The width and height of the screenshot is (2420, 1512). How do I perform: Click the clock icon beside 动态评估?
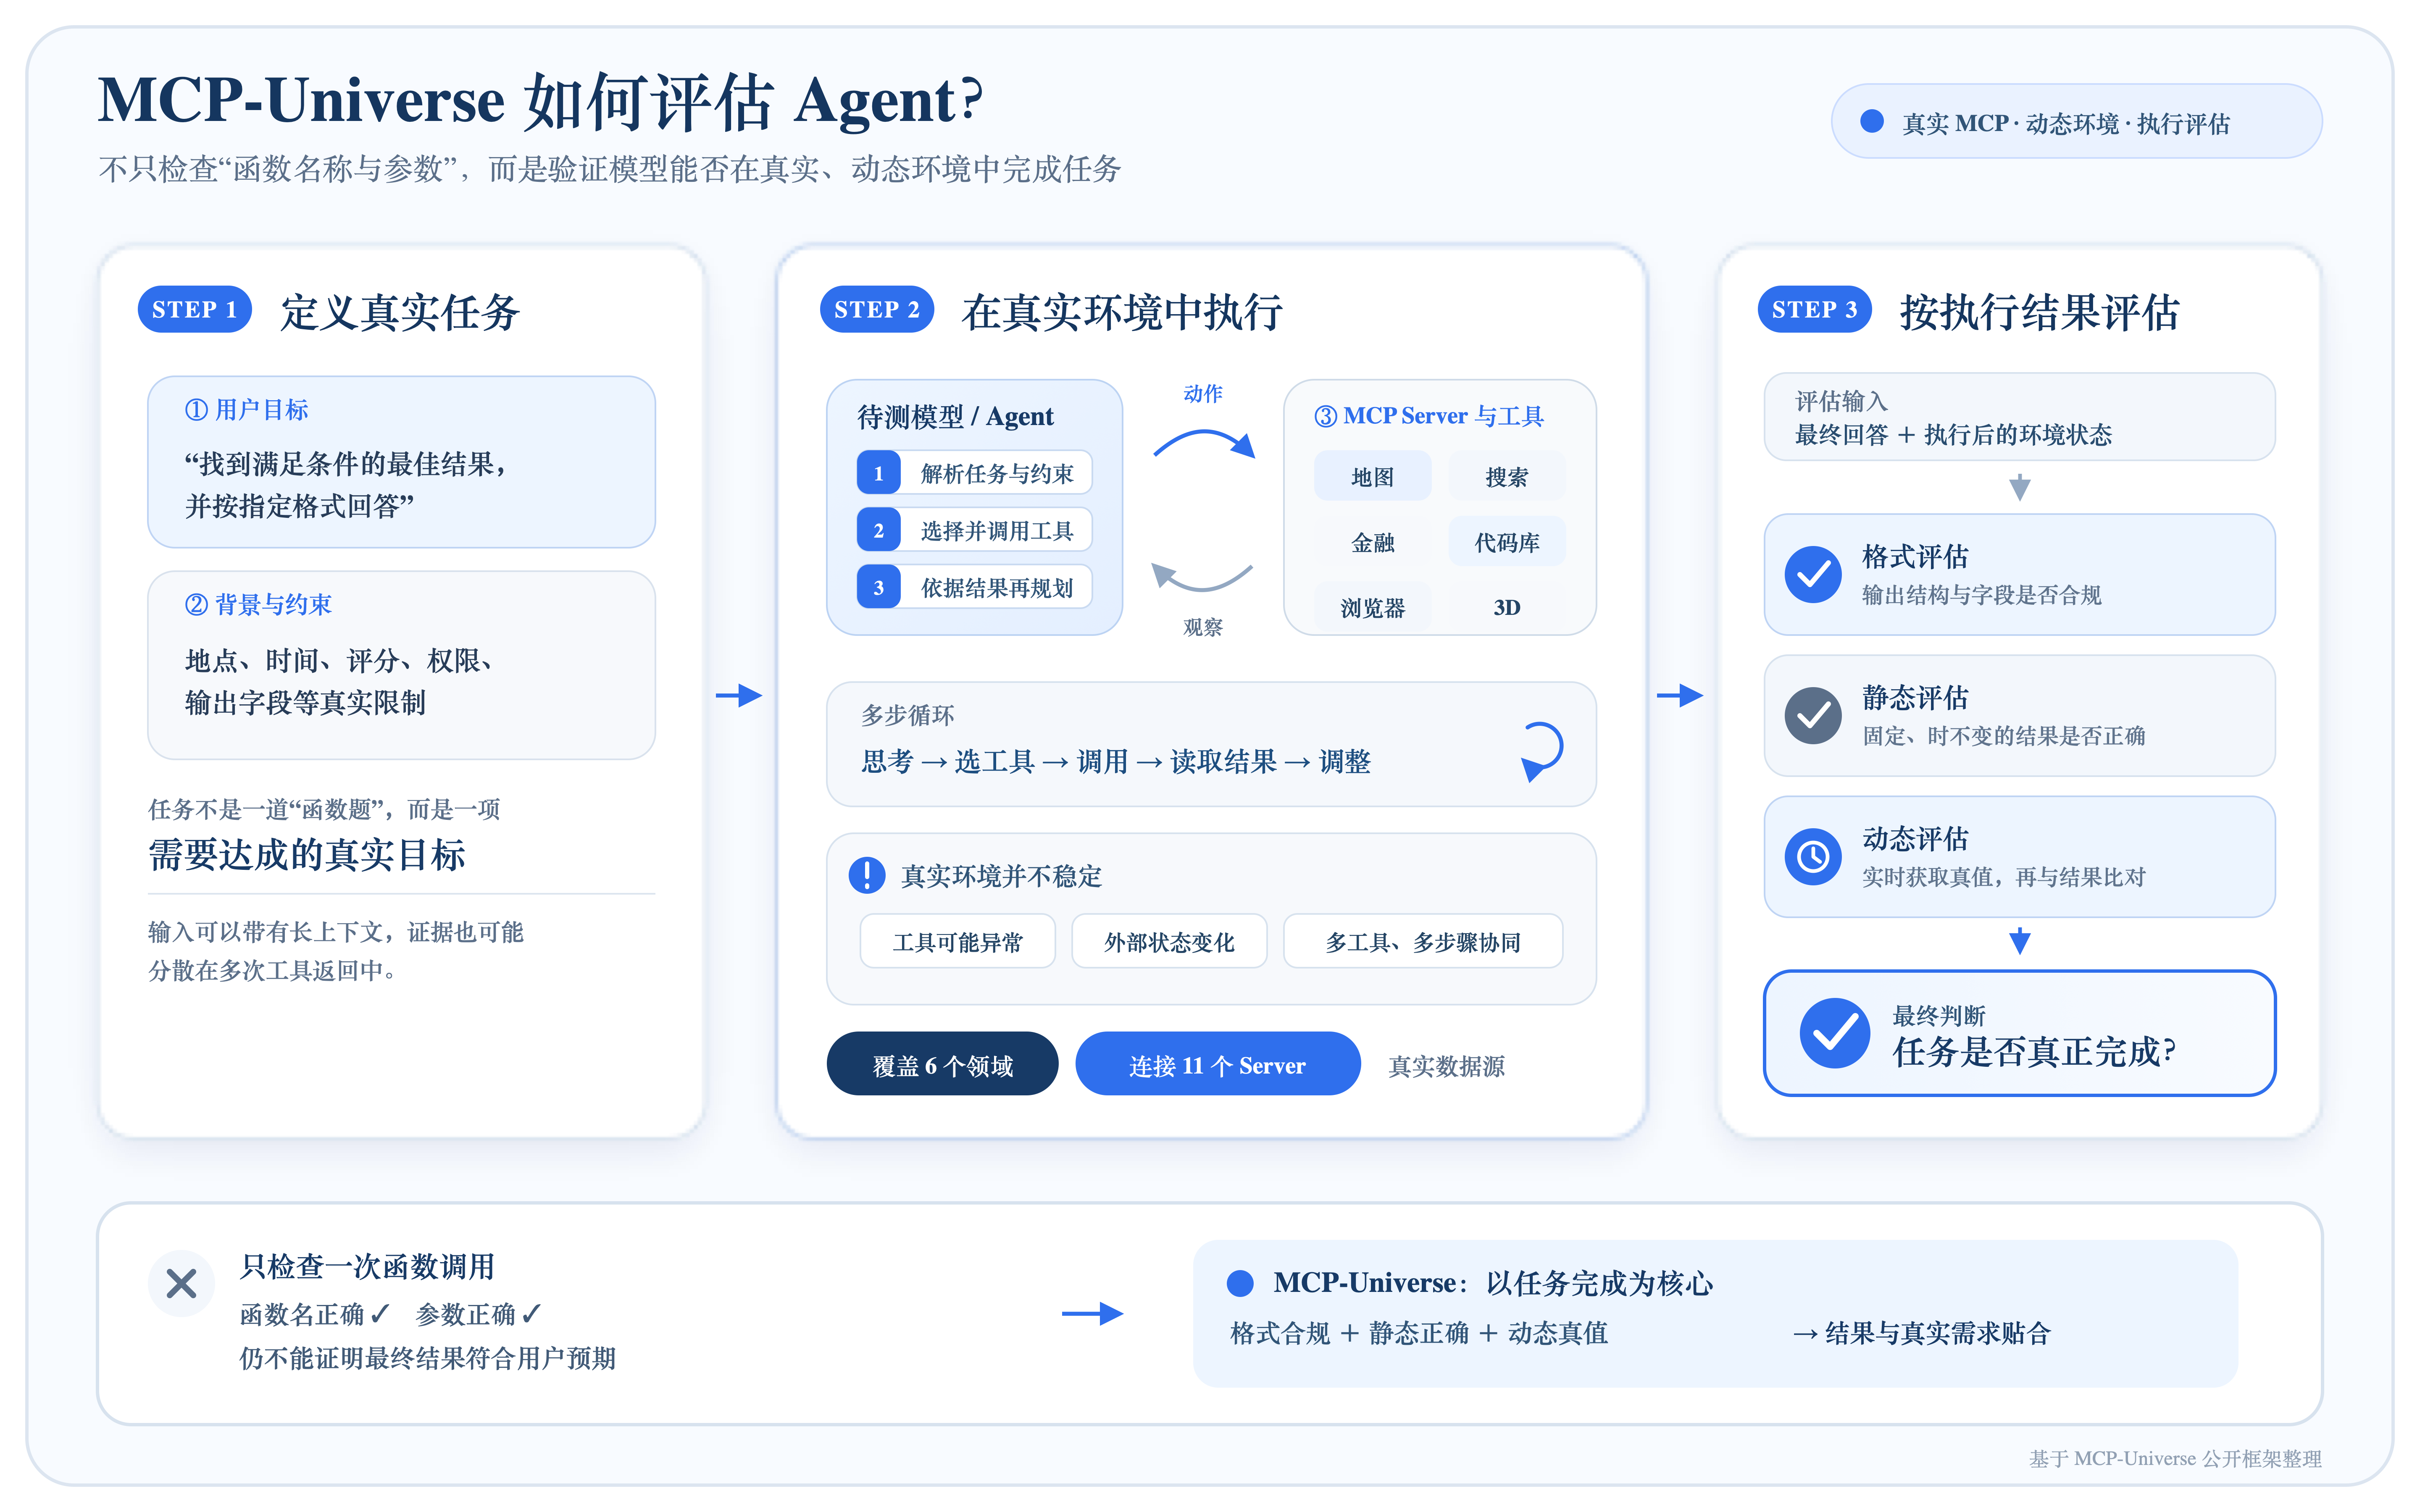[x=1812, y=856]
